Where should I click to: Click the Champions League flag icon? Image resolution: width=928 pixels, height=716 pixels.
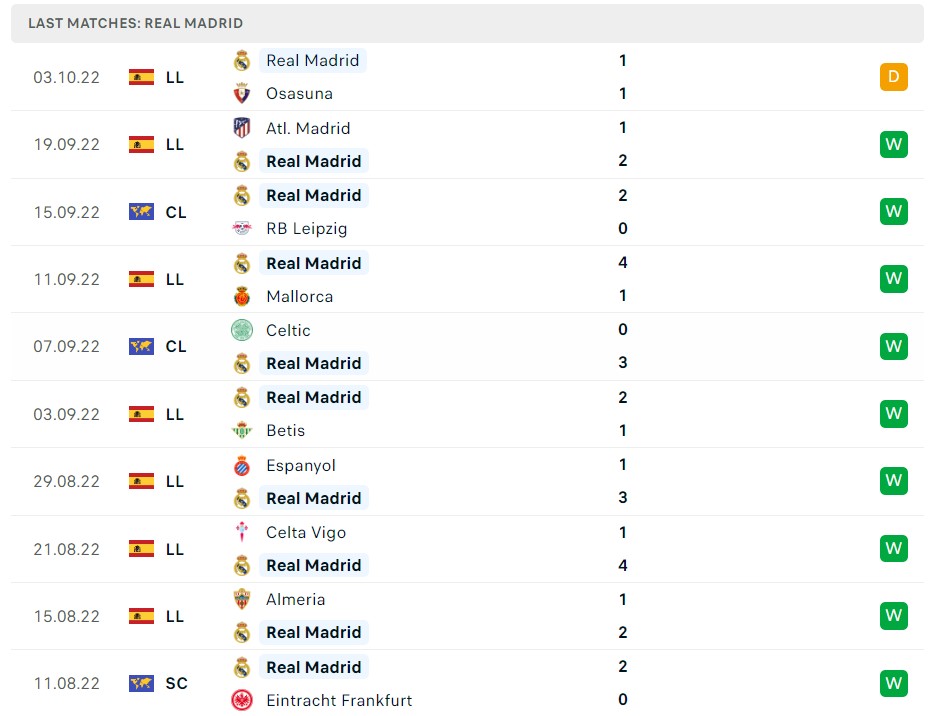(141, 211)
